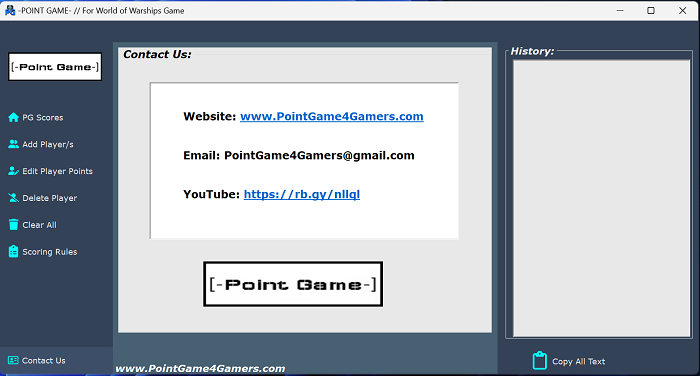Click the Delete Player icon
This screenshot has width=700, height=376.
coord(13,198)
